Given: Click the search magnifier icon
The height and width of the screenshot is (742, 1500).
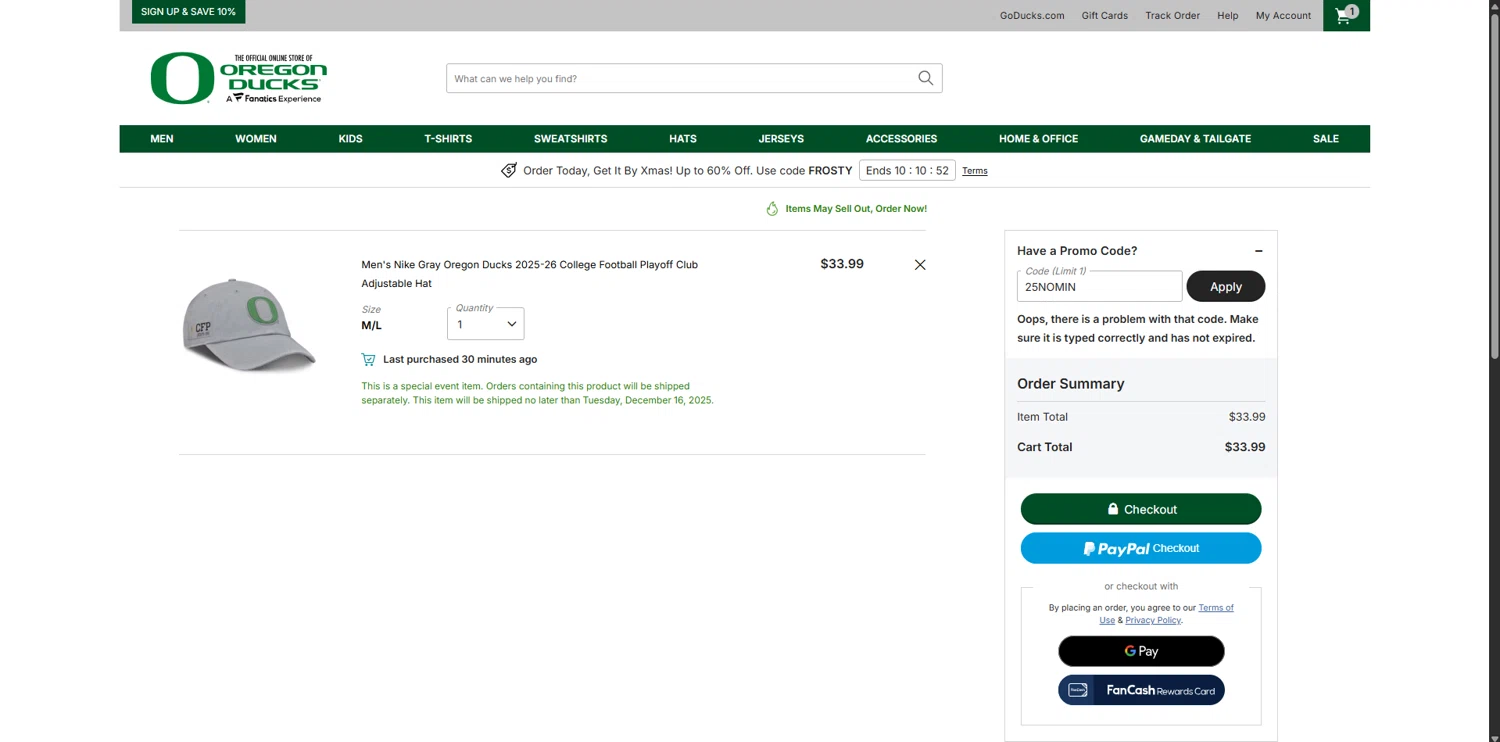Looking at the screenshot, I should coord(925,78).
